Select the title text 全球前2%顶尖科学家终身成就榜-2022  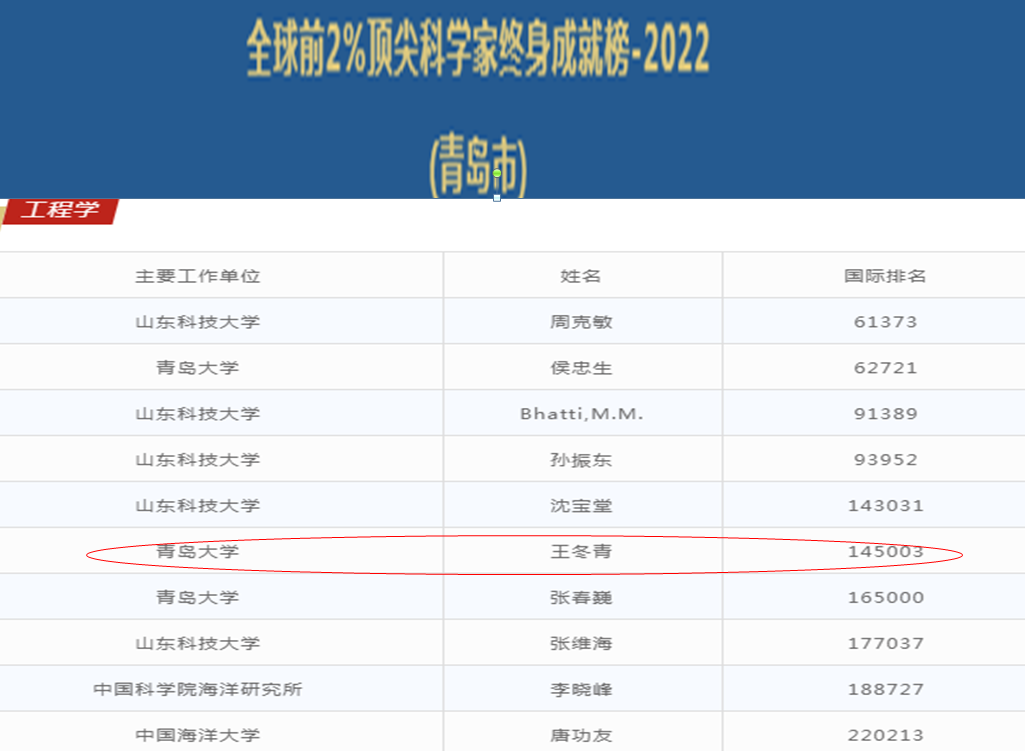click(x=478, y=50)
